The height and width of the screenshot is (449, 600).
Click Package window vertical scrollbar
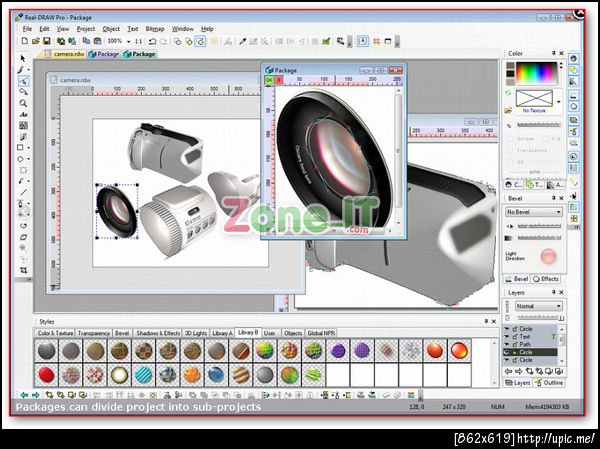coord(398,155)
